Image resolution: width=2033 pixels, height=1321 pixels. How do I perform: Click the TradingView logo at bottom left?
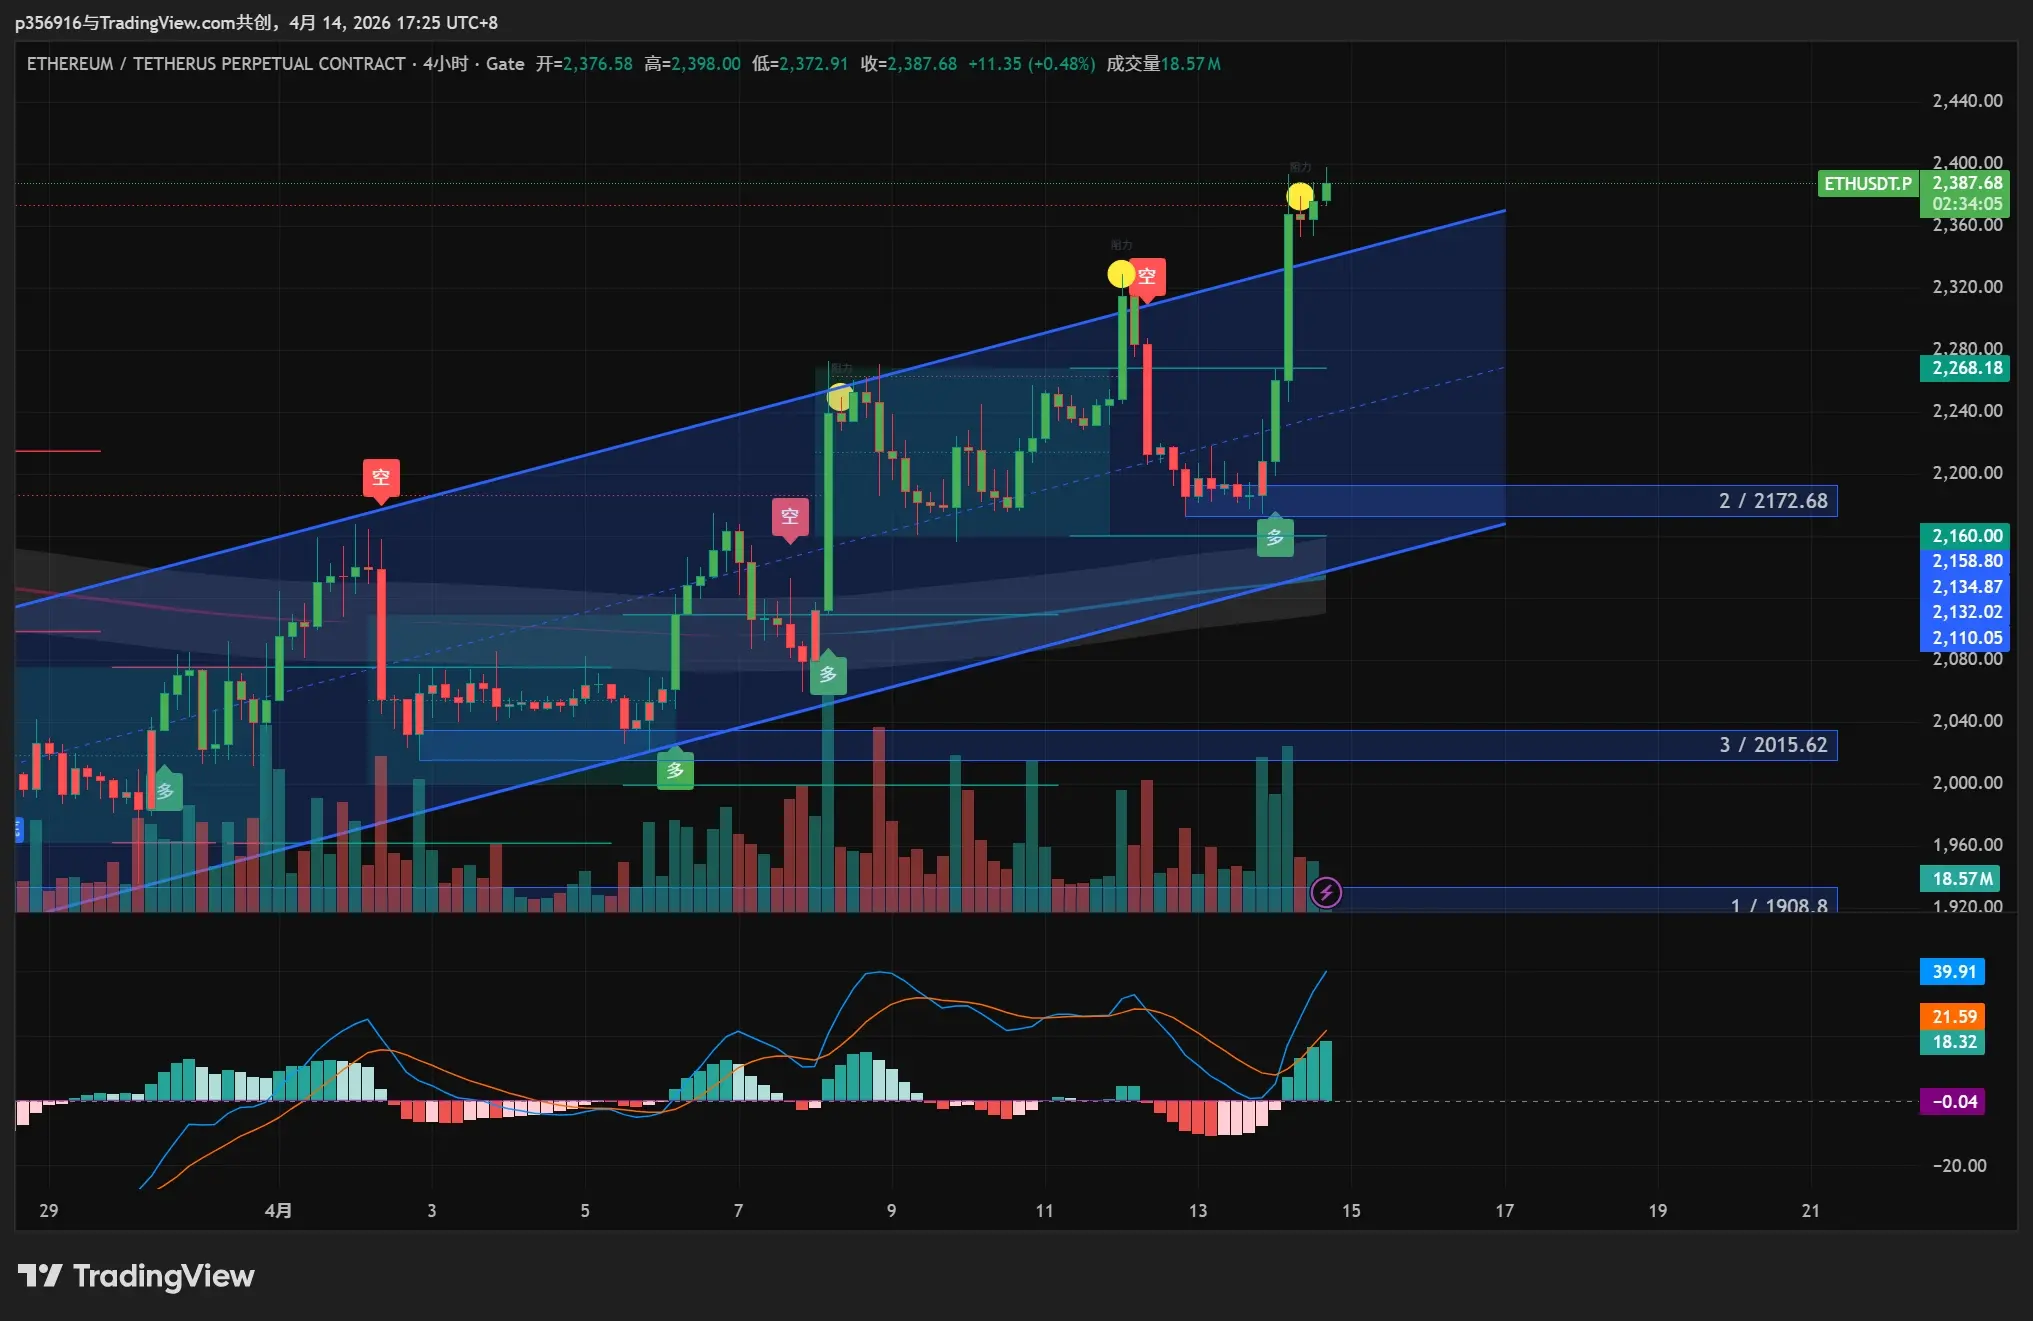136,1276
